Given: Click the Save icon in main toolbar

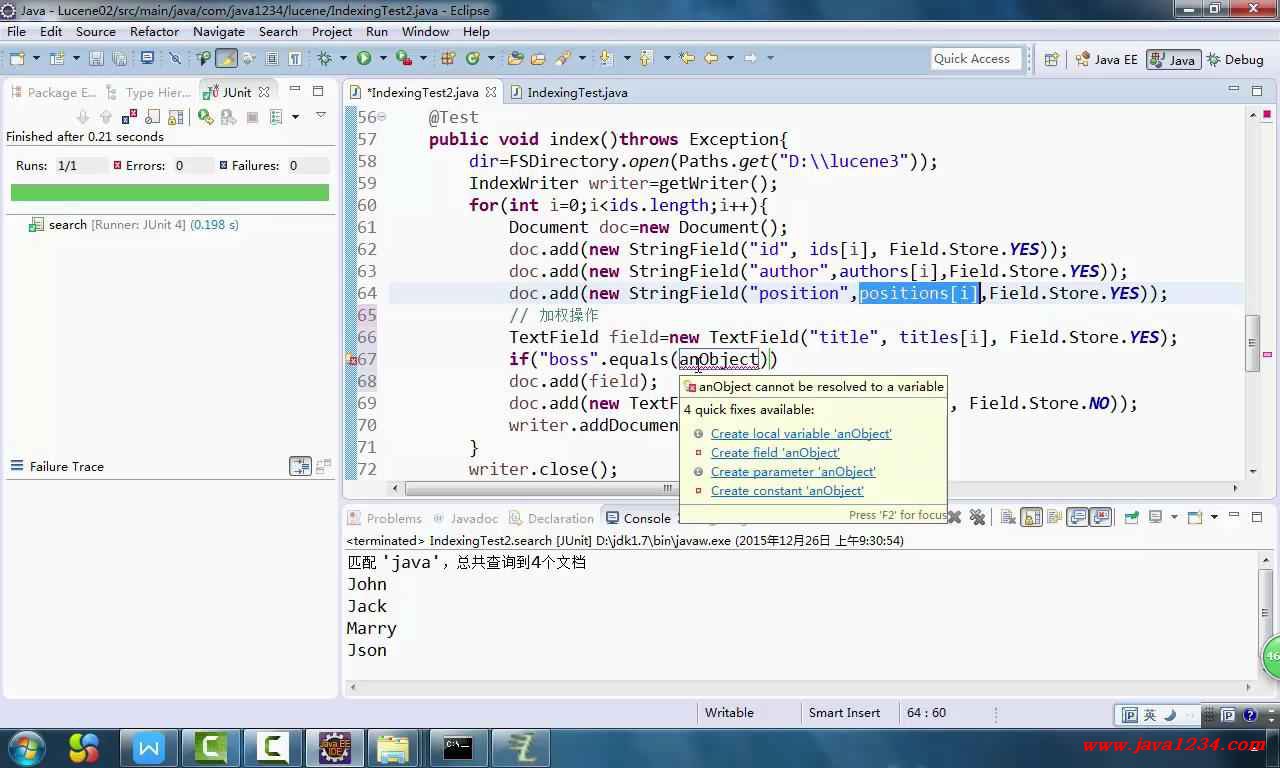Looking at the screenshot, I should click(x=96, y=58).
